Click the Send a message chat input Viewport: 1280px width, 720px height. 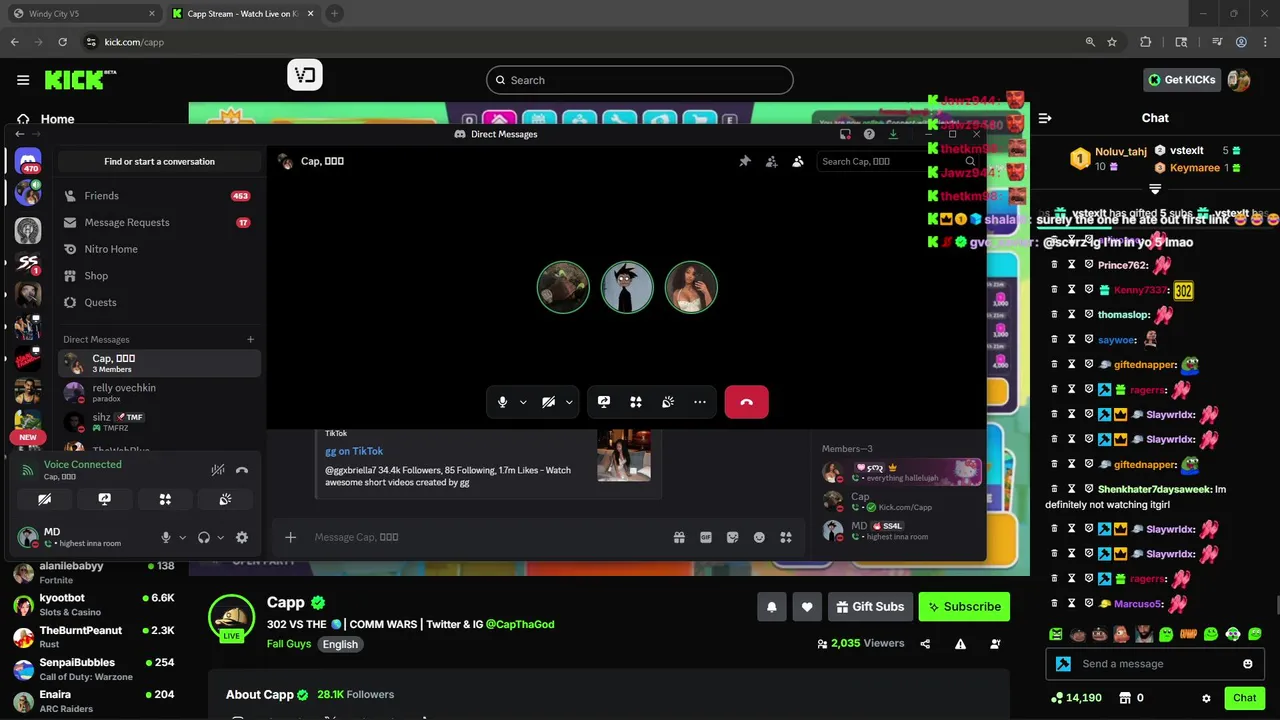[x=1153, y=664]
